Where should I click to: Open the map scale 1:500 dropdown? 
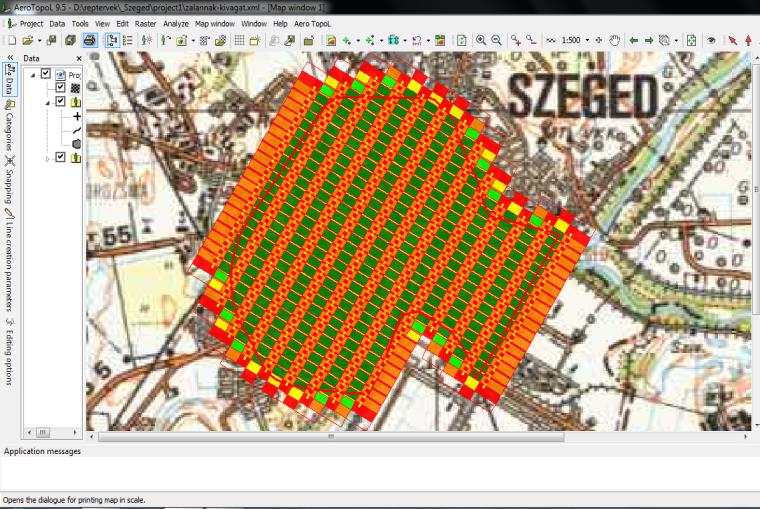click(x=587, y=41)
